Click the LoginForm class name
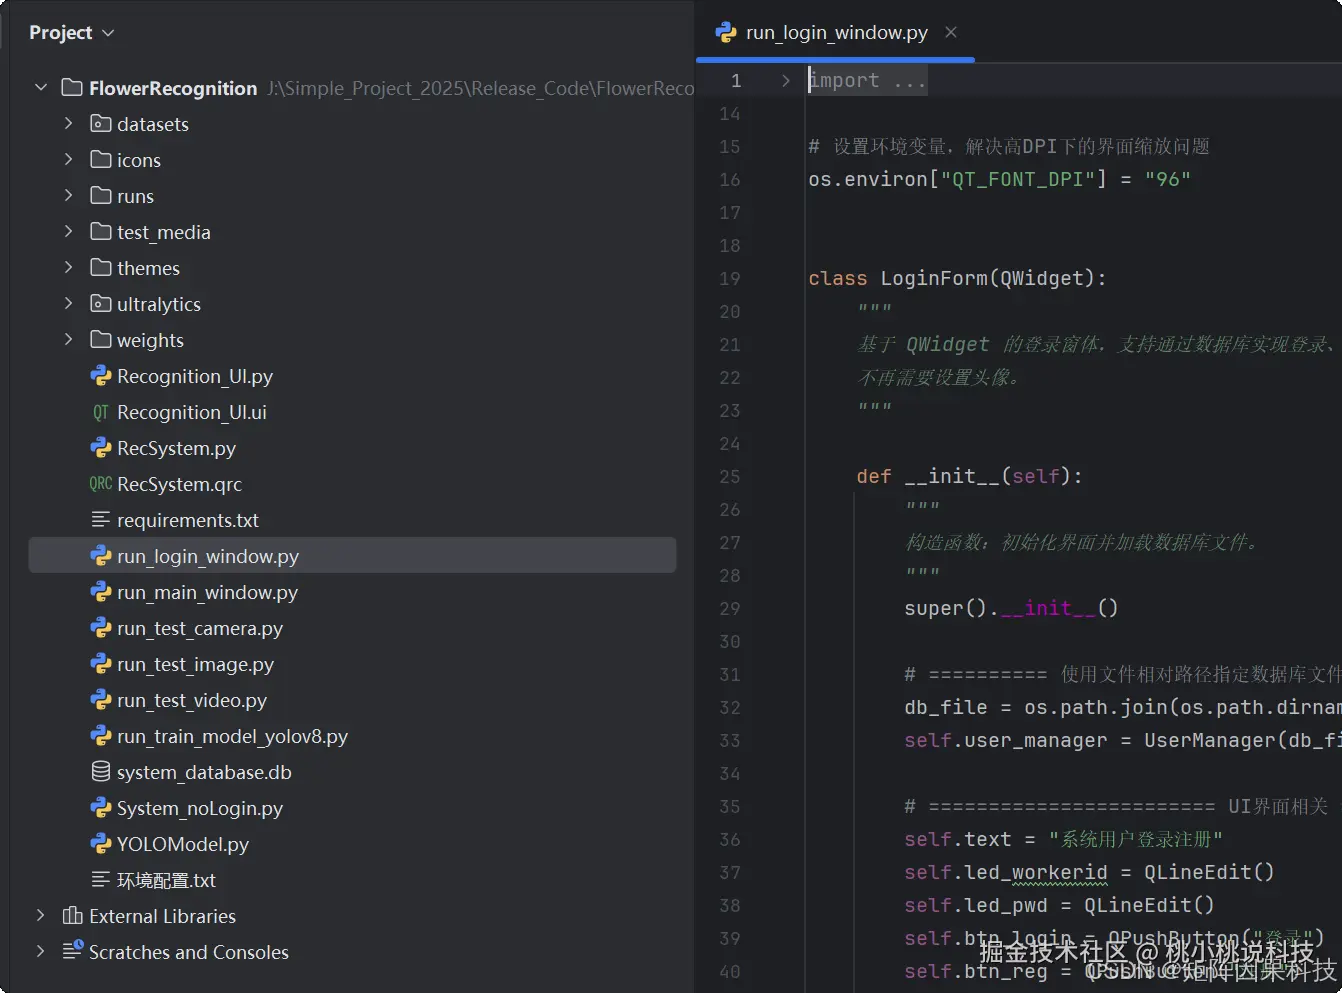Image resolution: width=1342 pixels, height=993 pixels. [x=934, y=278]
